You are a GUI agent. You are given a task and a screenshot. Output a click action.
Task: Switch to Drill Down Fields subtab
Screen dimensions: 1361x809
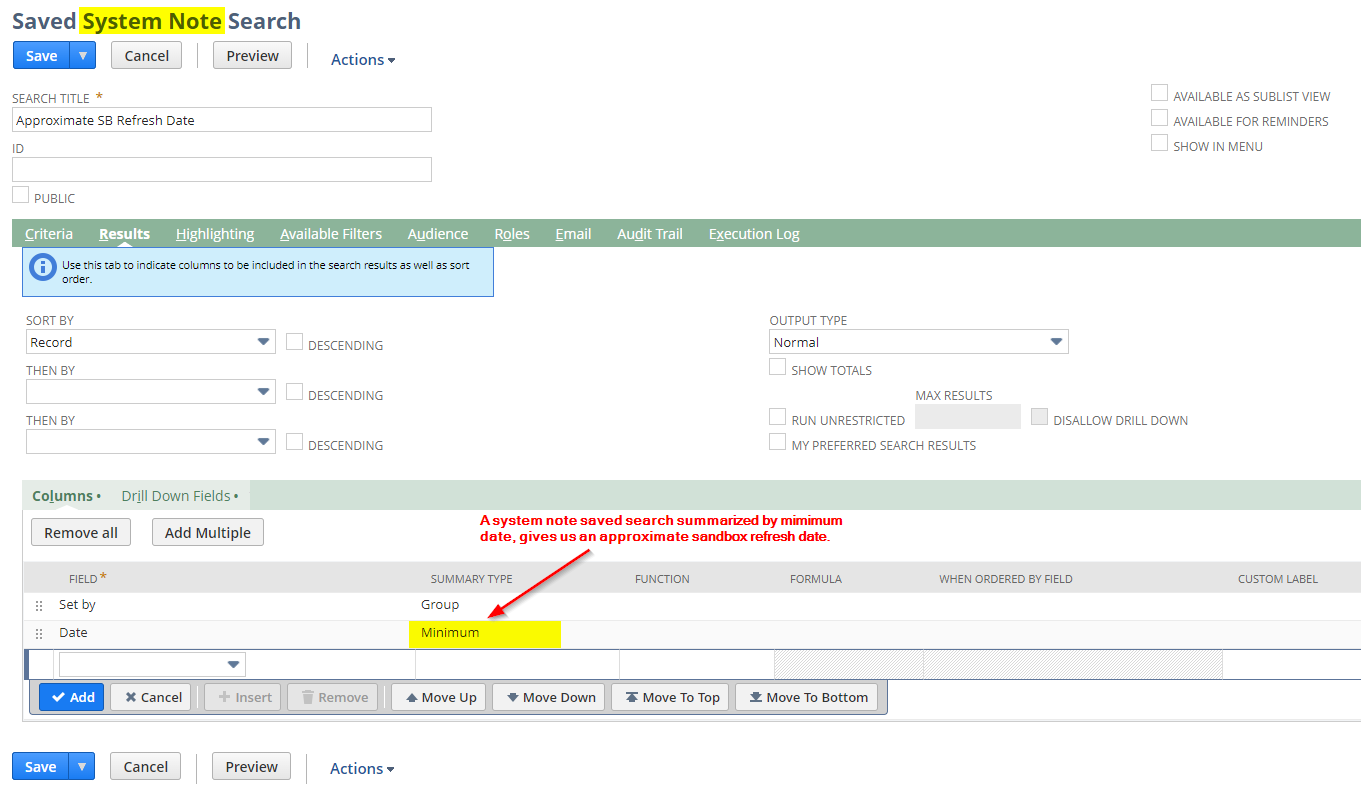180,496
